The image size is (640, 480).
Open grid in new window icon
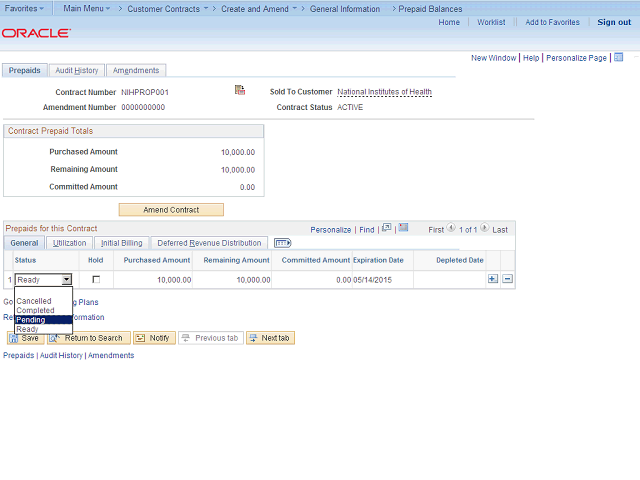click(387, 228)
